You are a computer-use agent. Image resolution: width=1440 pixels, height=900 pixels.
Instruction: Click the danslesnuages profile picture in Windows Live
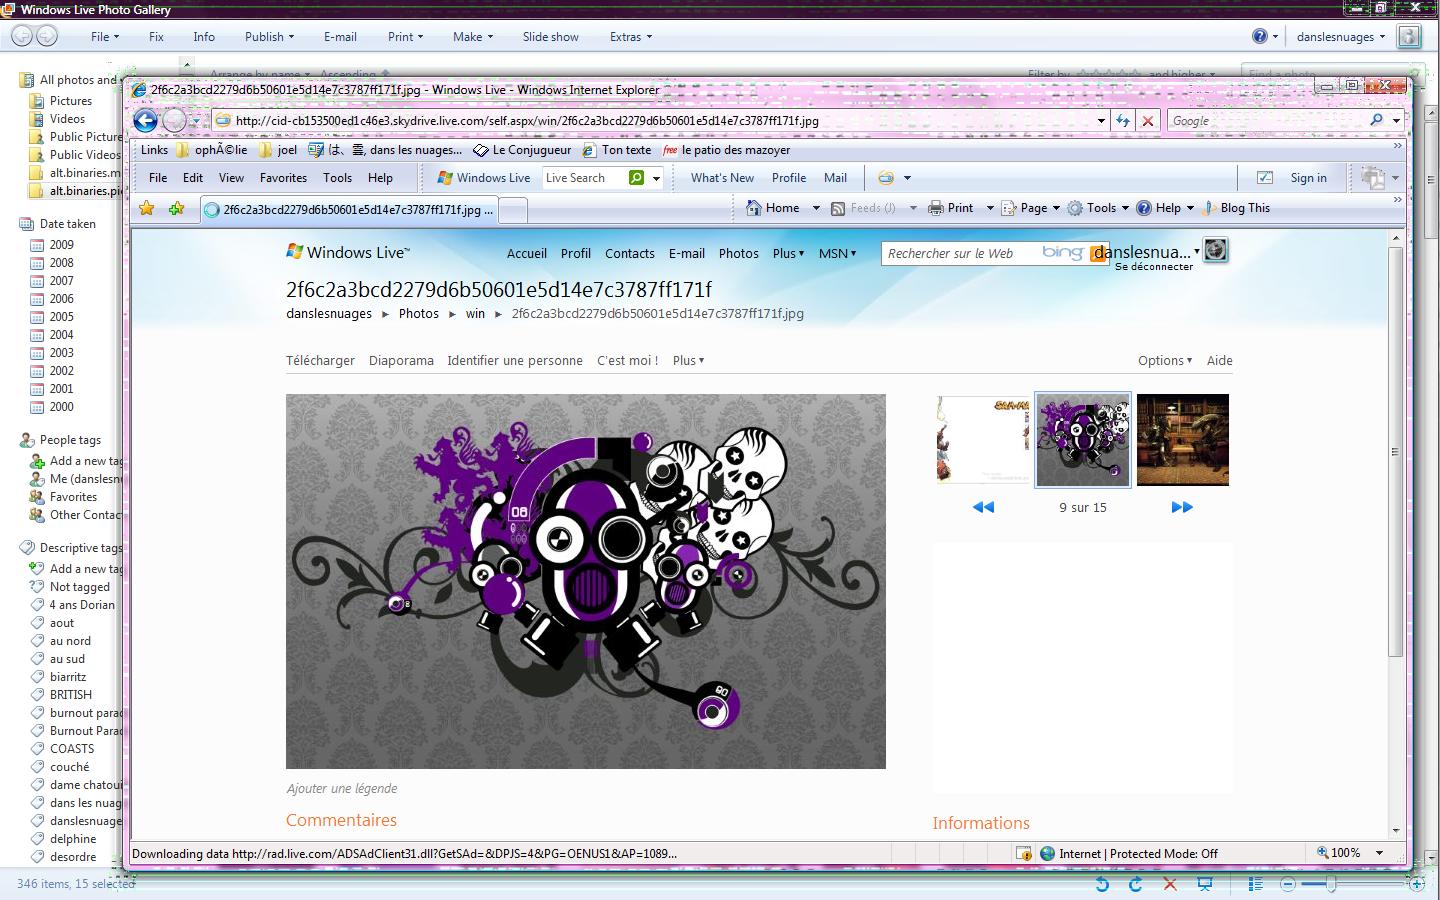pyautogui.click(x=1215, y=250)
